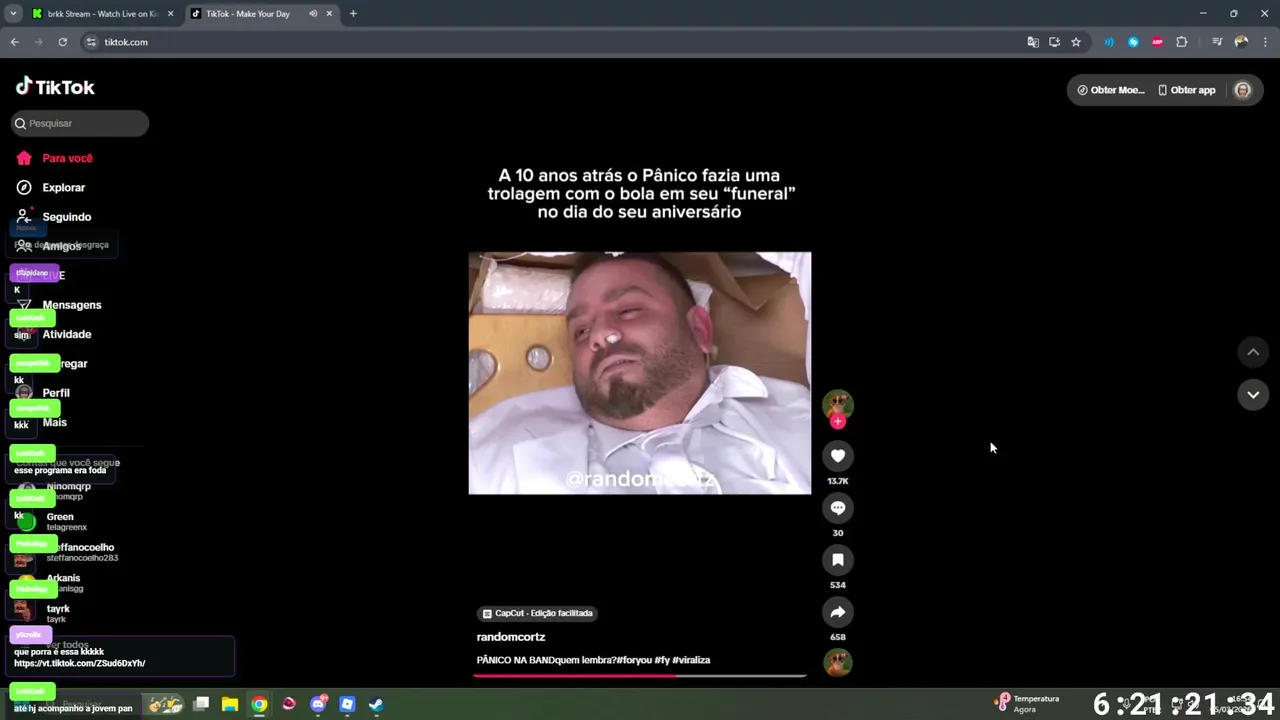The image size is (1280, 720).
Task: Open the browser extensions puzzle icon
Action: pos(1182,42)
